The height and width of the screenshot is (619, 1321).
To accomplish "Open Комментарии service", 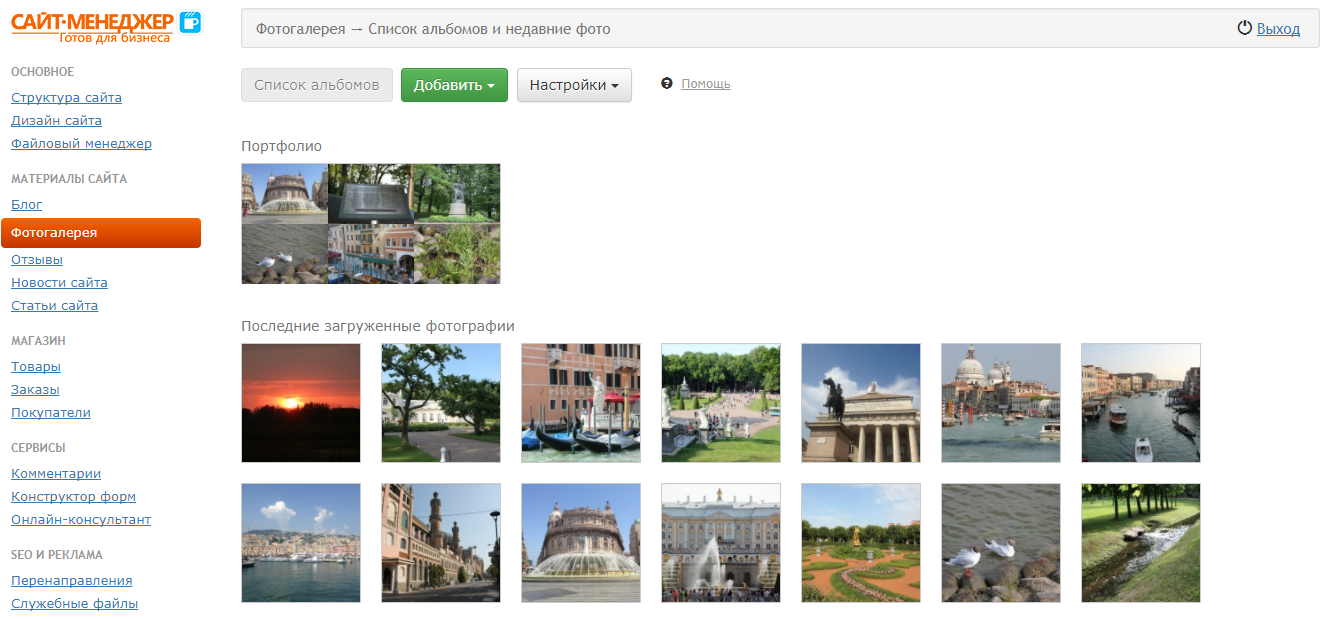I will point(56,474).
